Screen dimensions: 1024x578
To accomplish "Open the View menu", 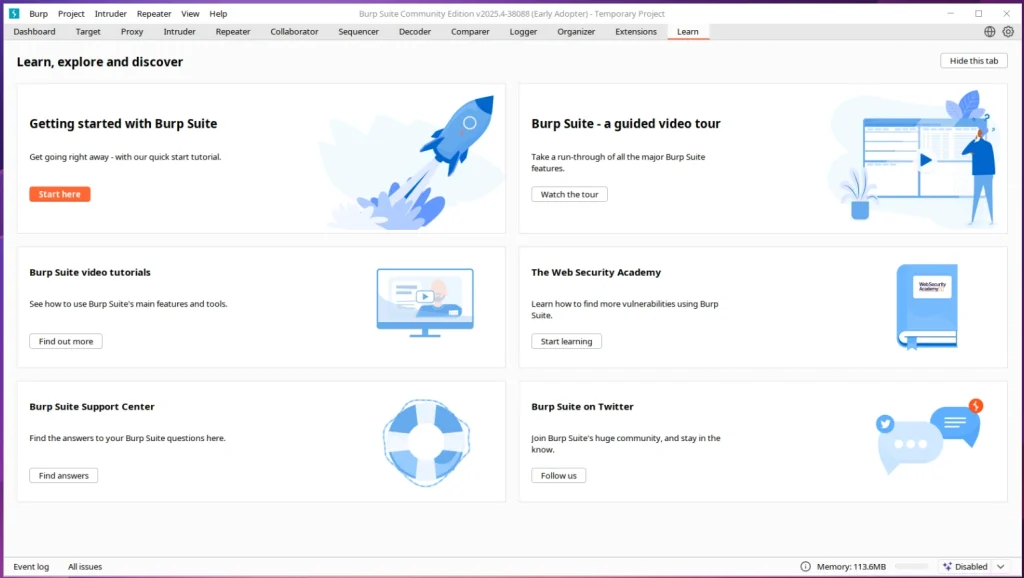I will [x=190, y=14].
